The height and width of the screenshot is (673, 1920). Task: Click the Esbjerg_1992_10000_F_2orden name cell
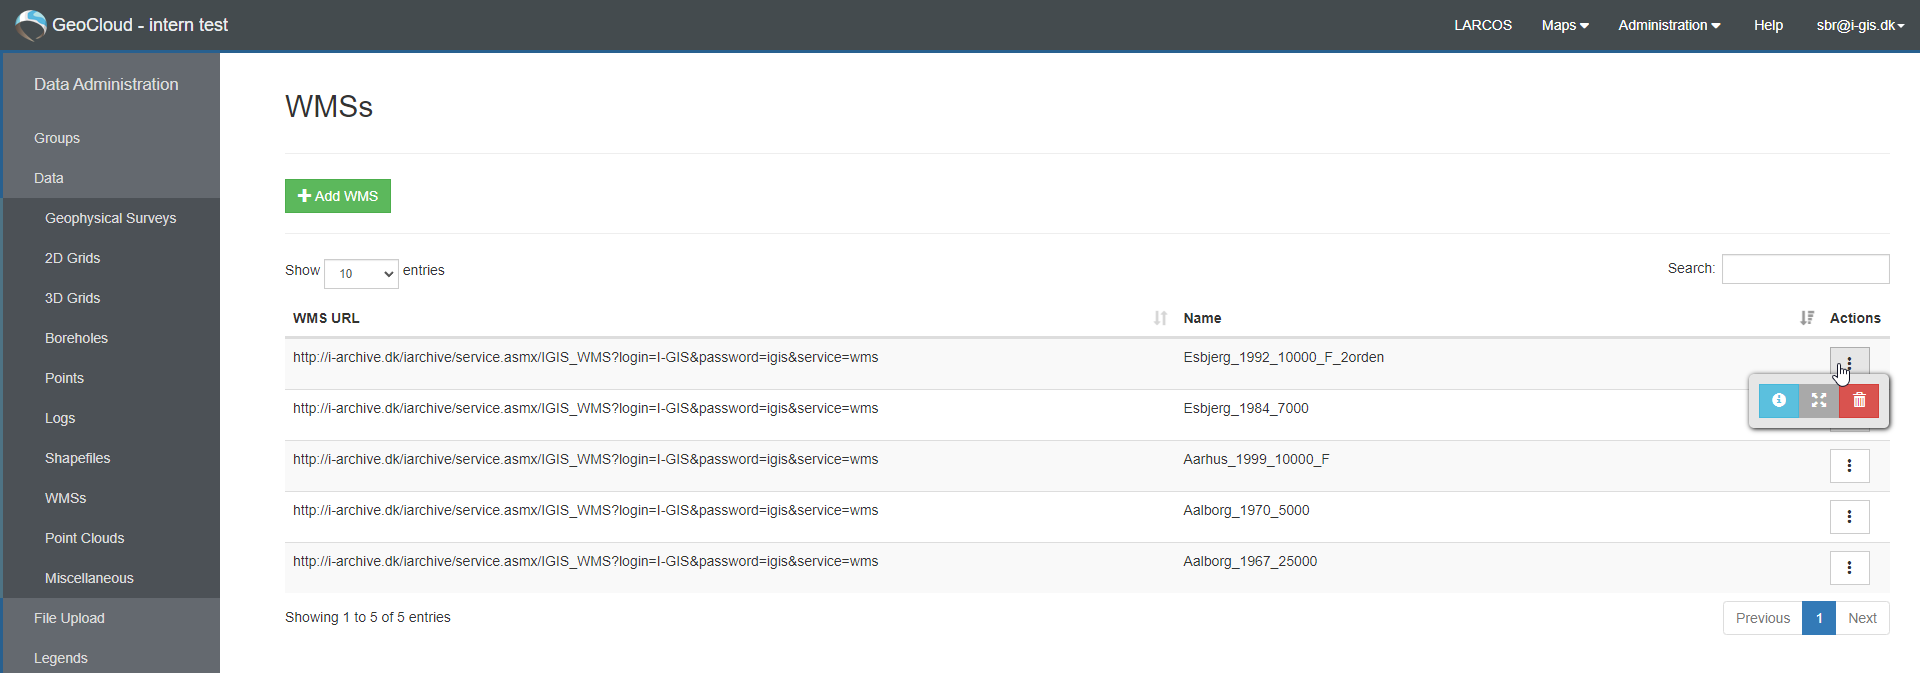(1284, 357)
